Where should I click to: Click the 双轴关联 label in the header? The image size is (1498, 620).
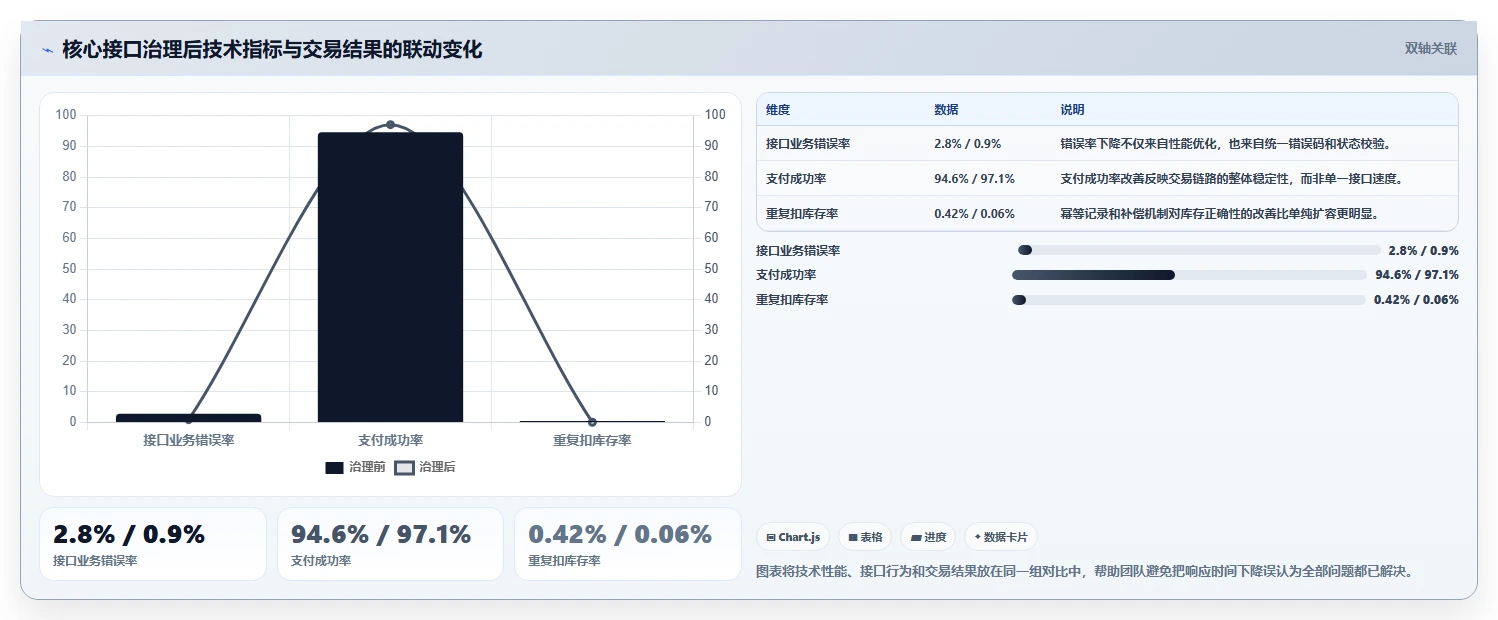tap(1431, 49)
